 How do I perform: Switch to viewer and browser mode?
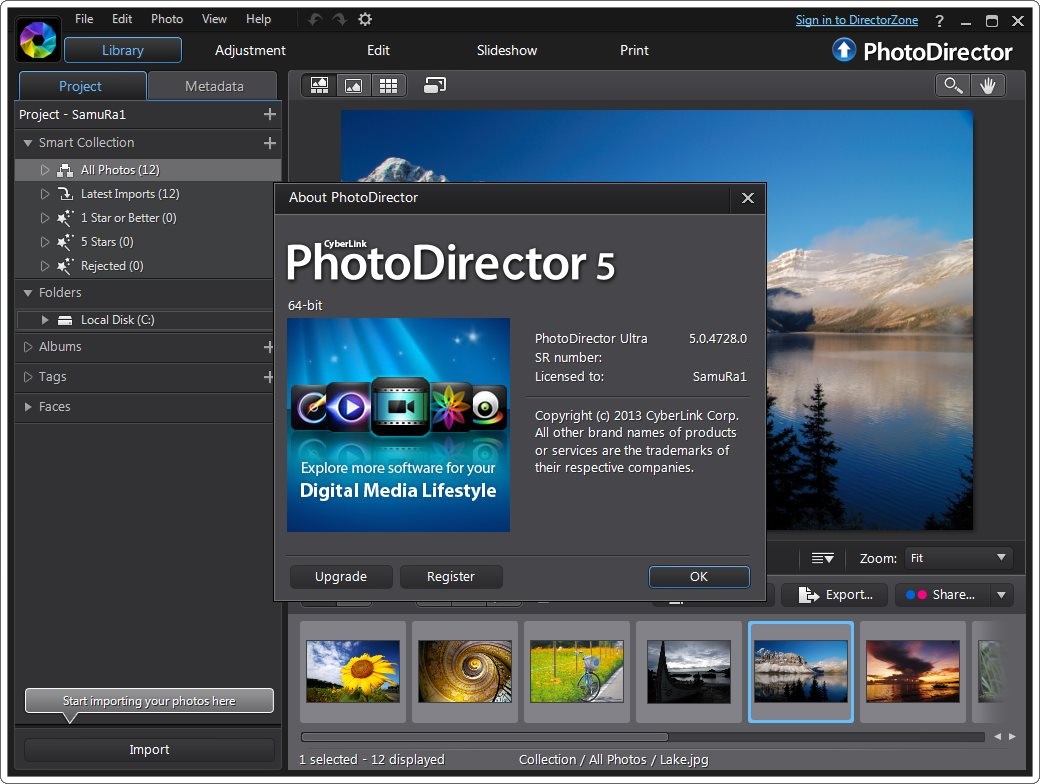pos(320,85)
